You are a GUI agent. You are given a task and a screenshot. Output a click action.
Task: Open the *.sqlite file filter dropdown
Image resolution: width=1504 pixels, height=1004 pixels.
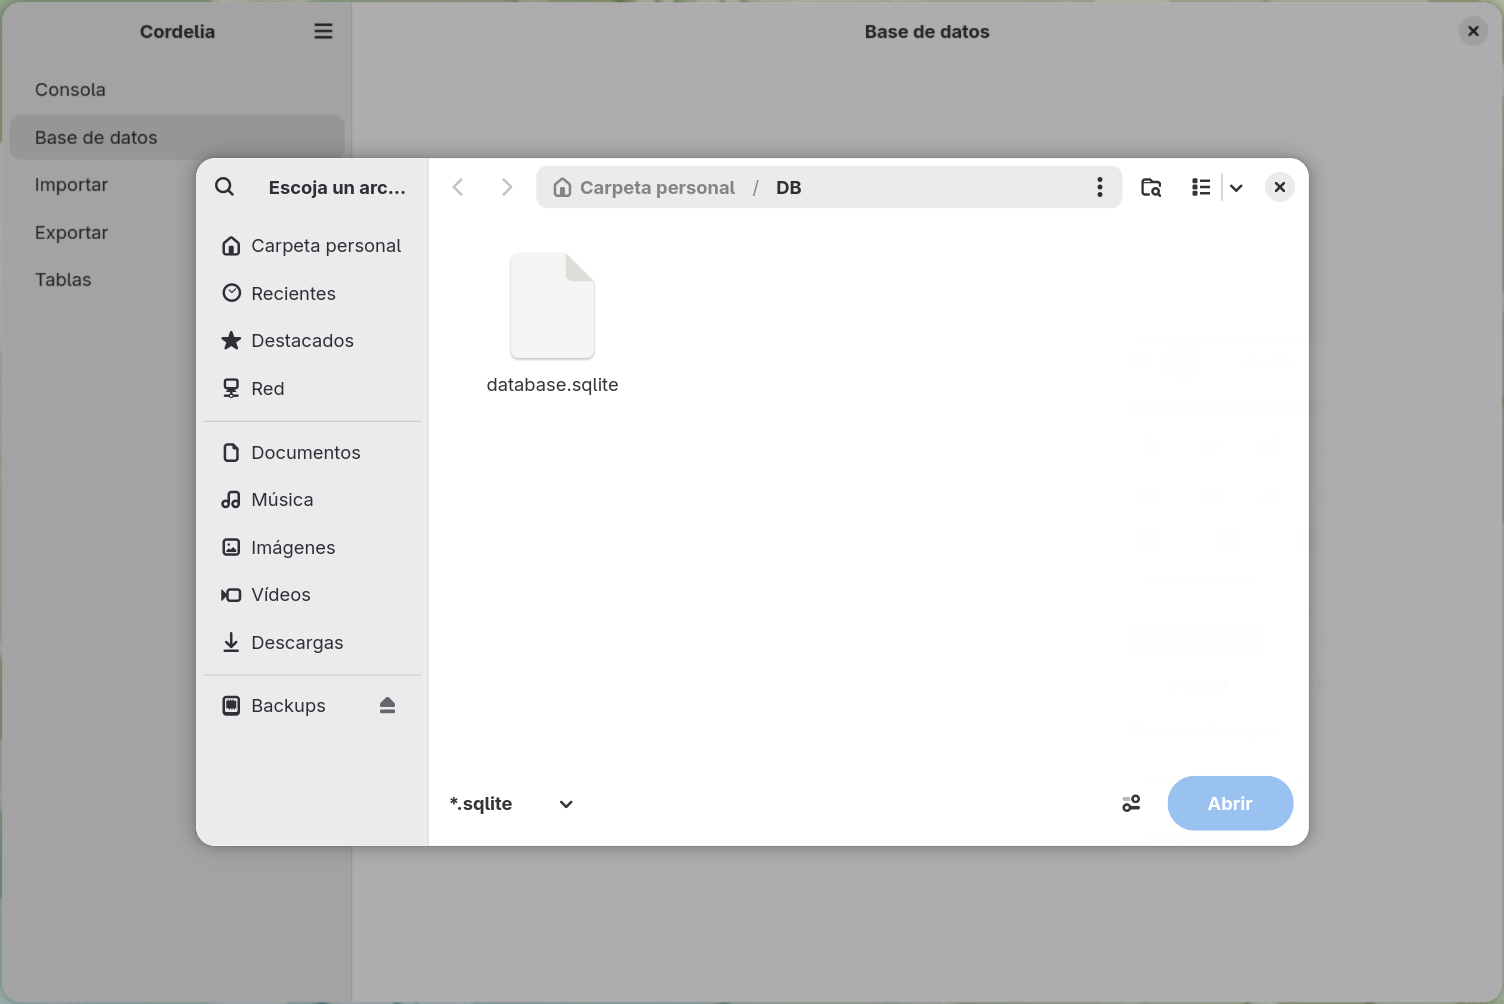[x=511, y=804]
